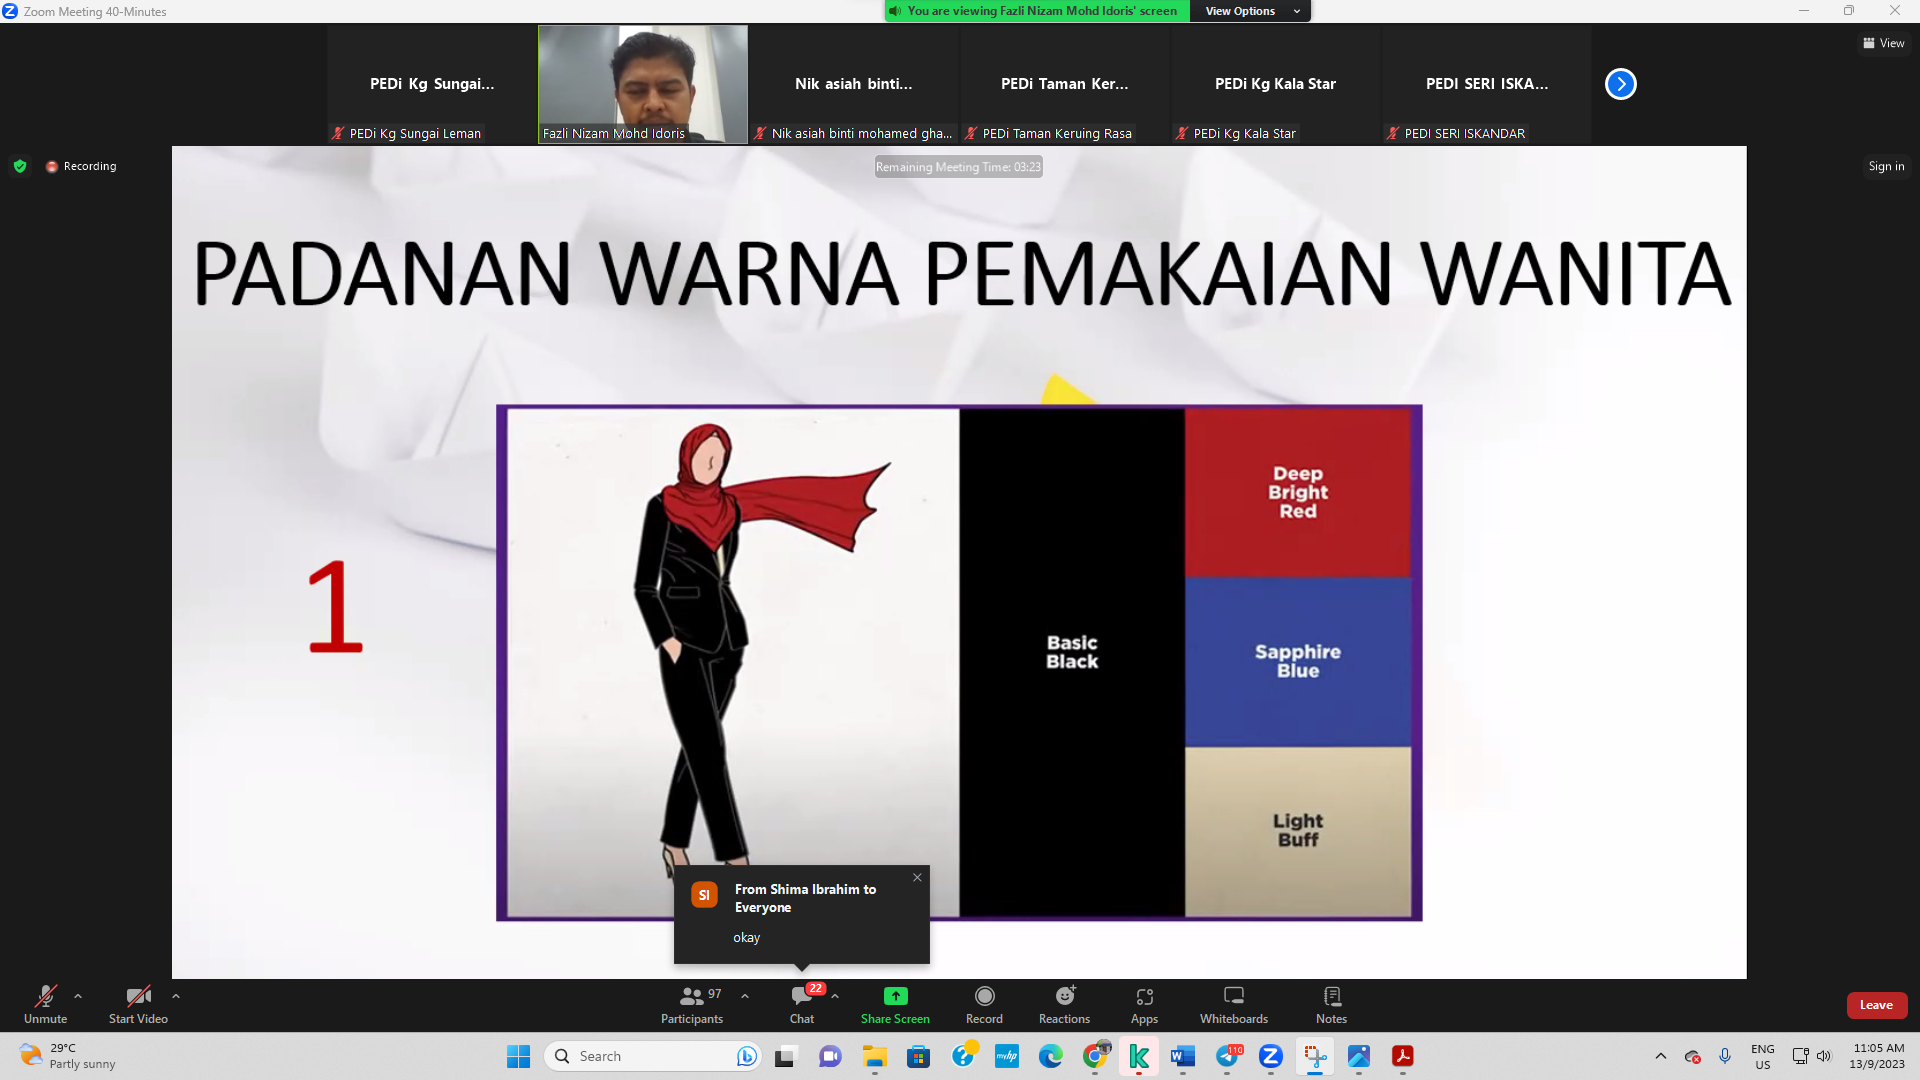The width and height of the screenshot is (1920, 1080).
Task: Click the green encryption shield icon
Action: coord(20,166)
